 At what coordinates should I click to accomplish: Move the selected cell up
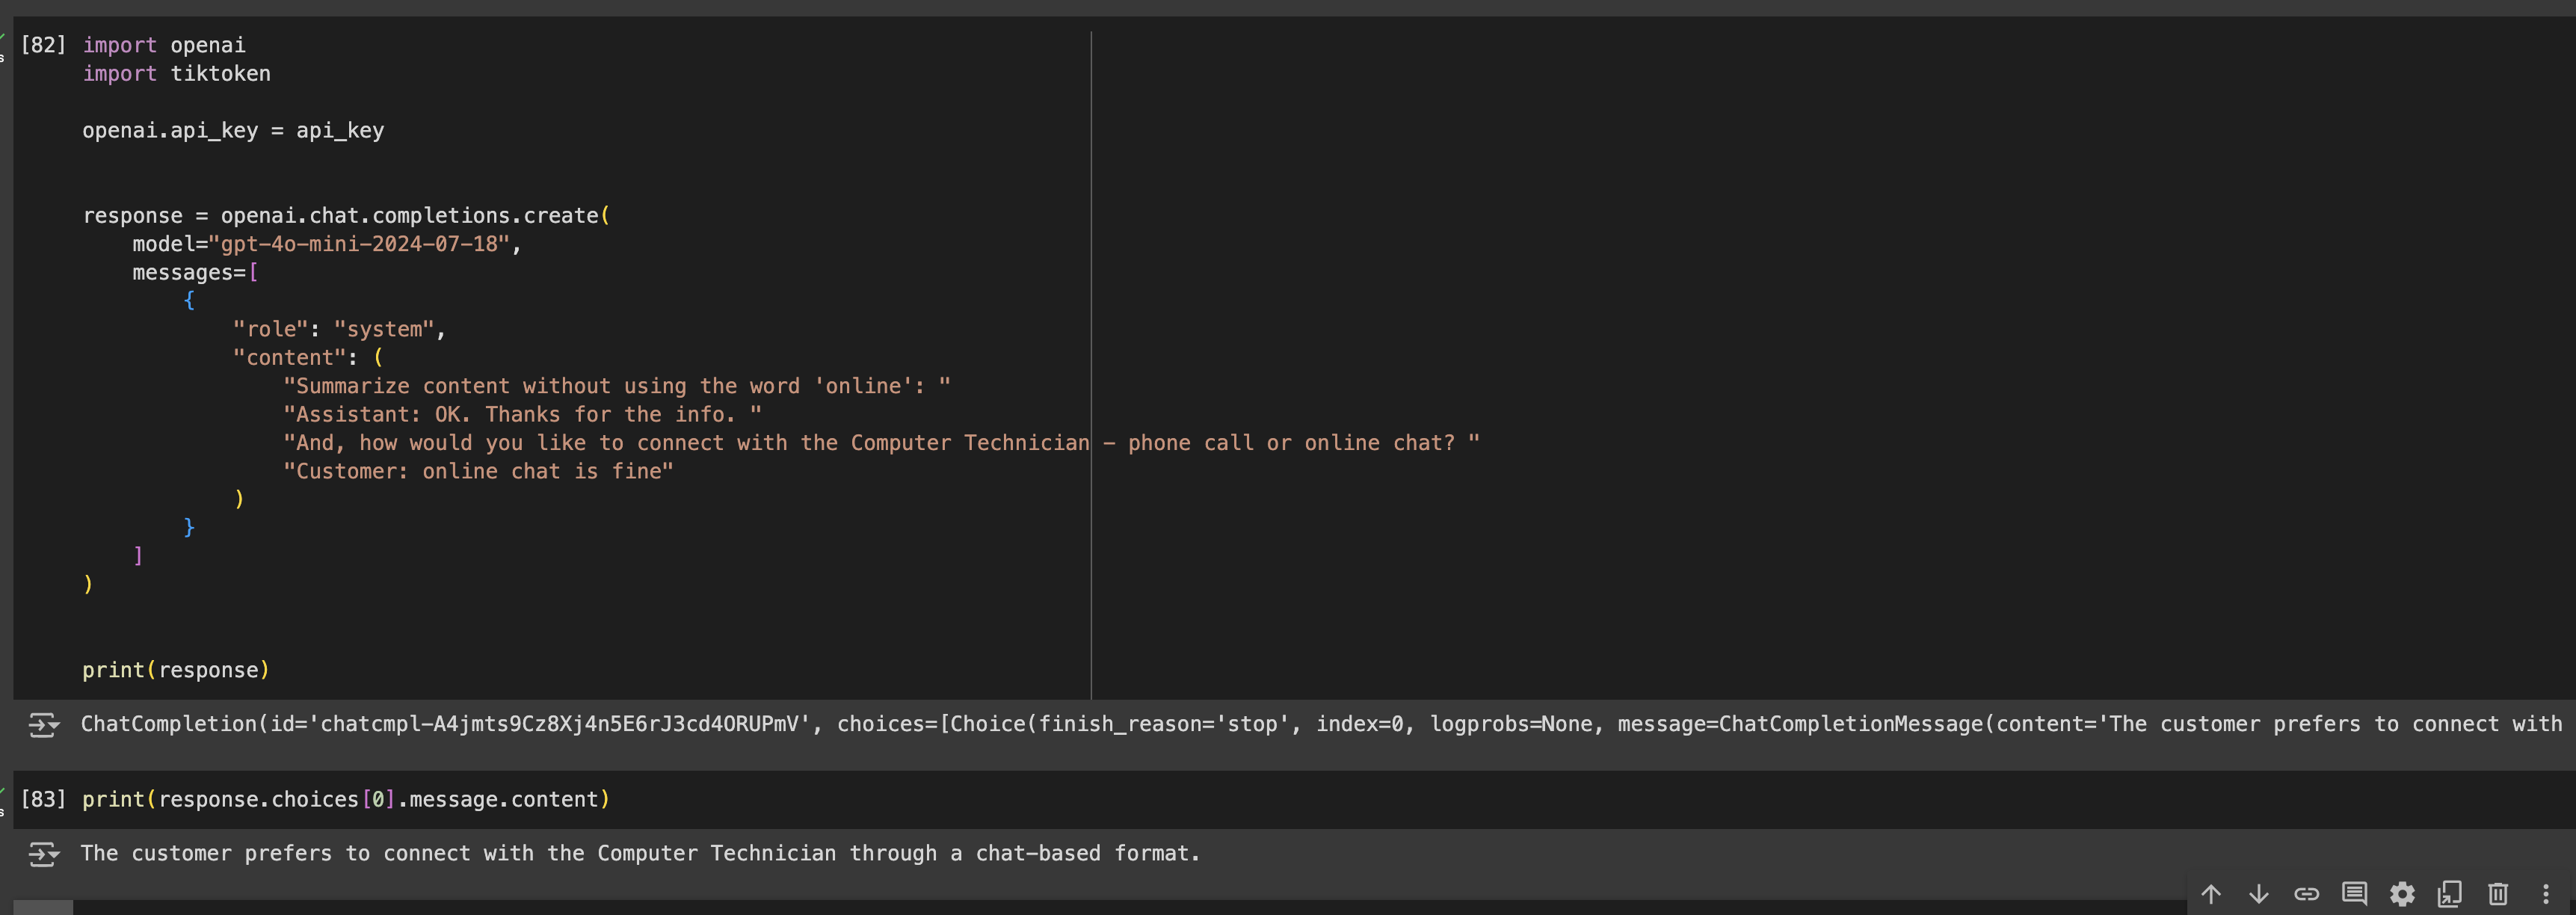pyautogui.click(x=2211, y=893)
